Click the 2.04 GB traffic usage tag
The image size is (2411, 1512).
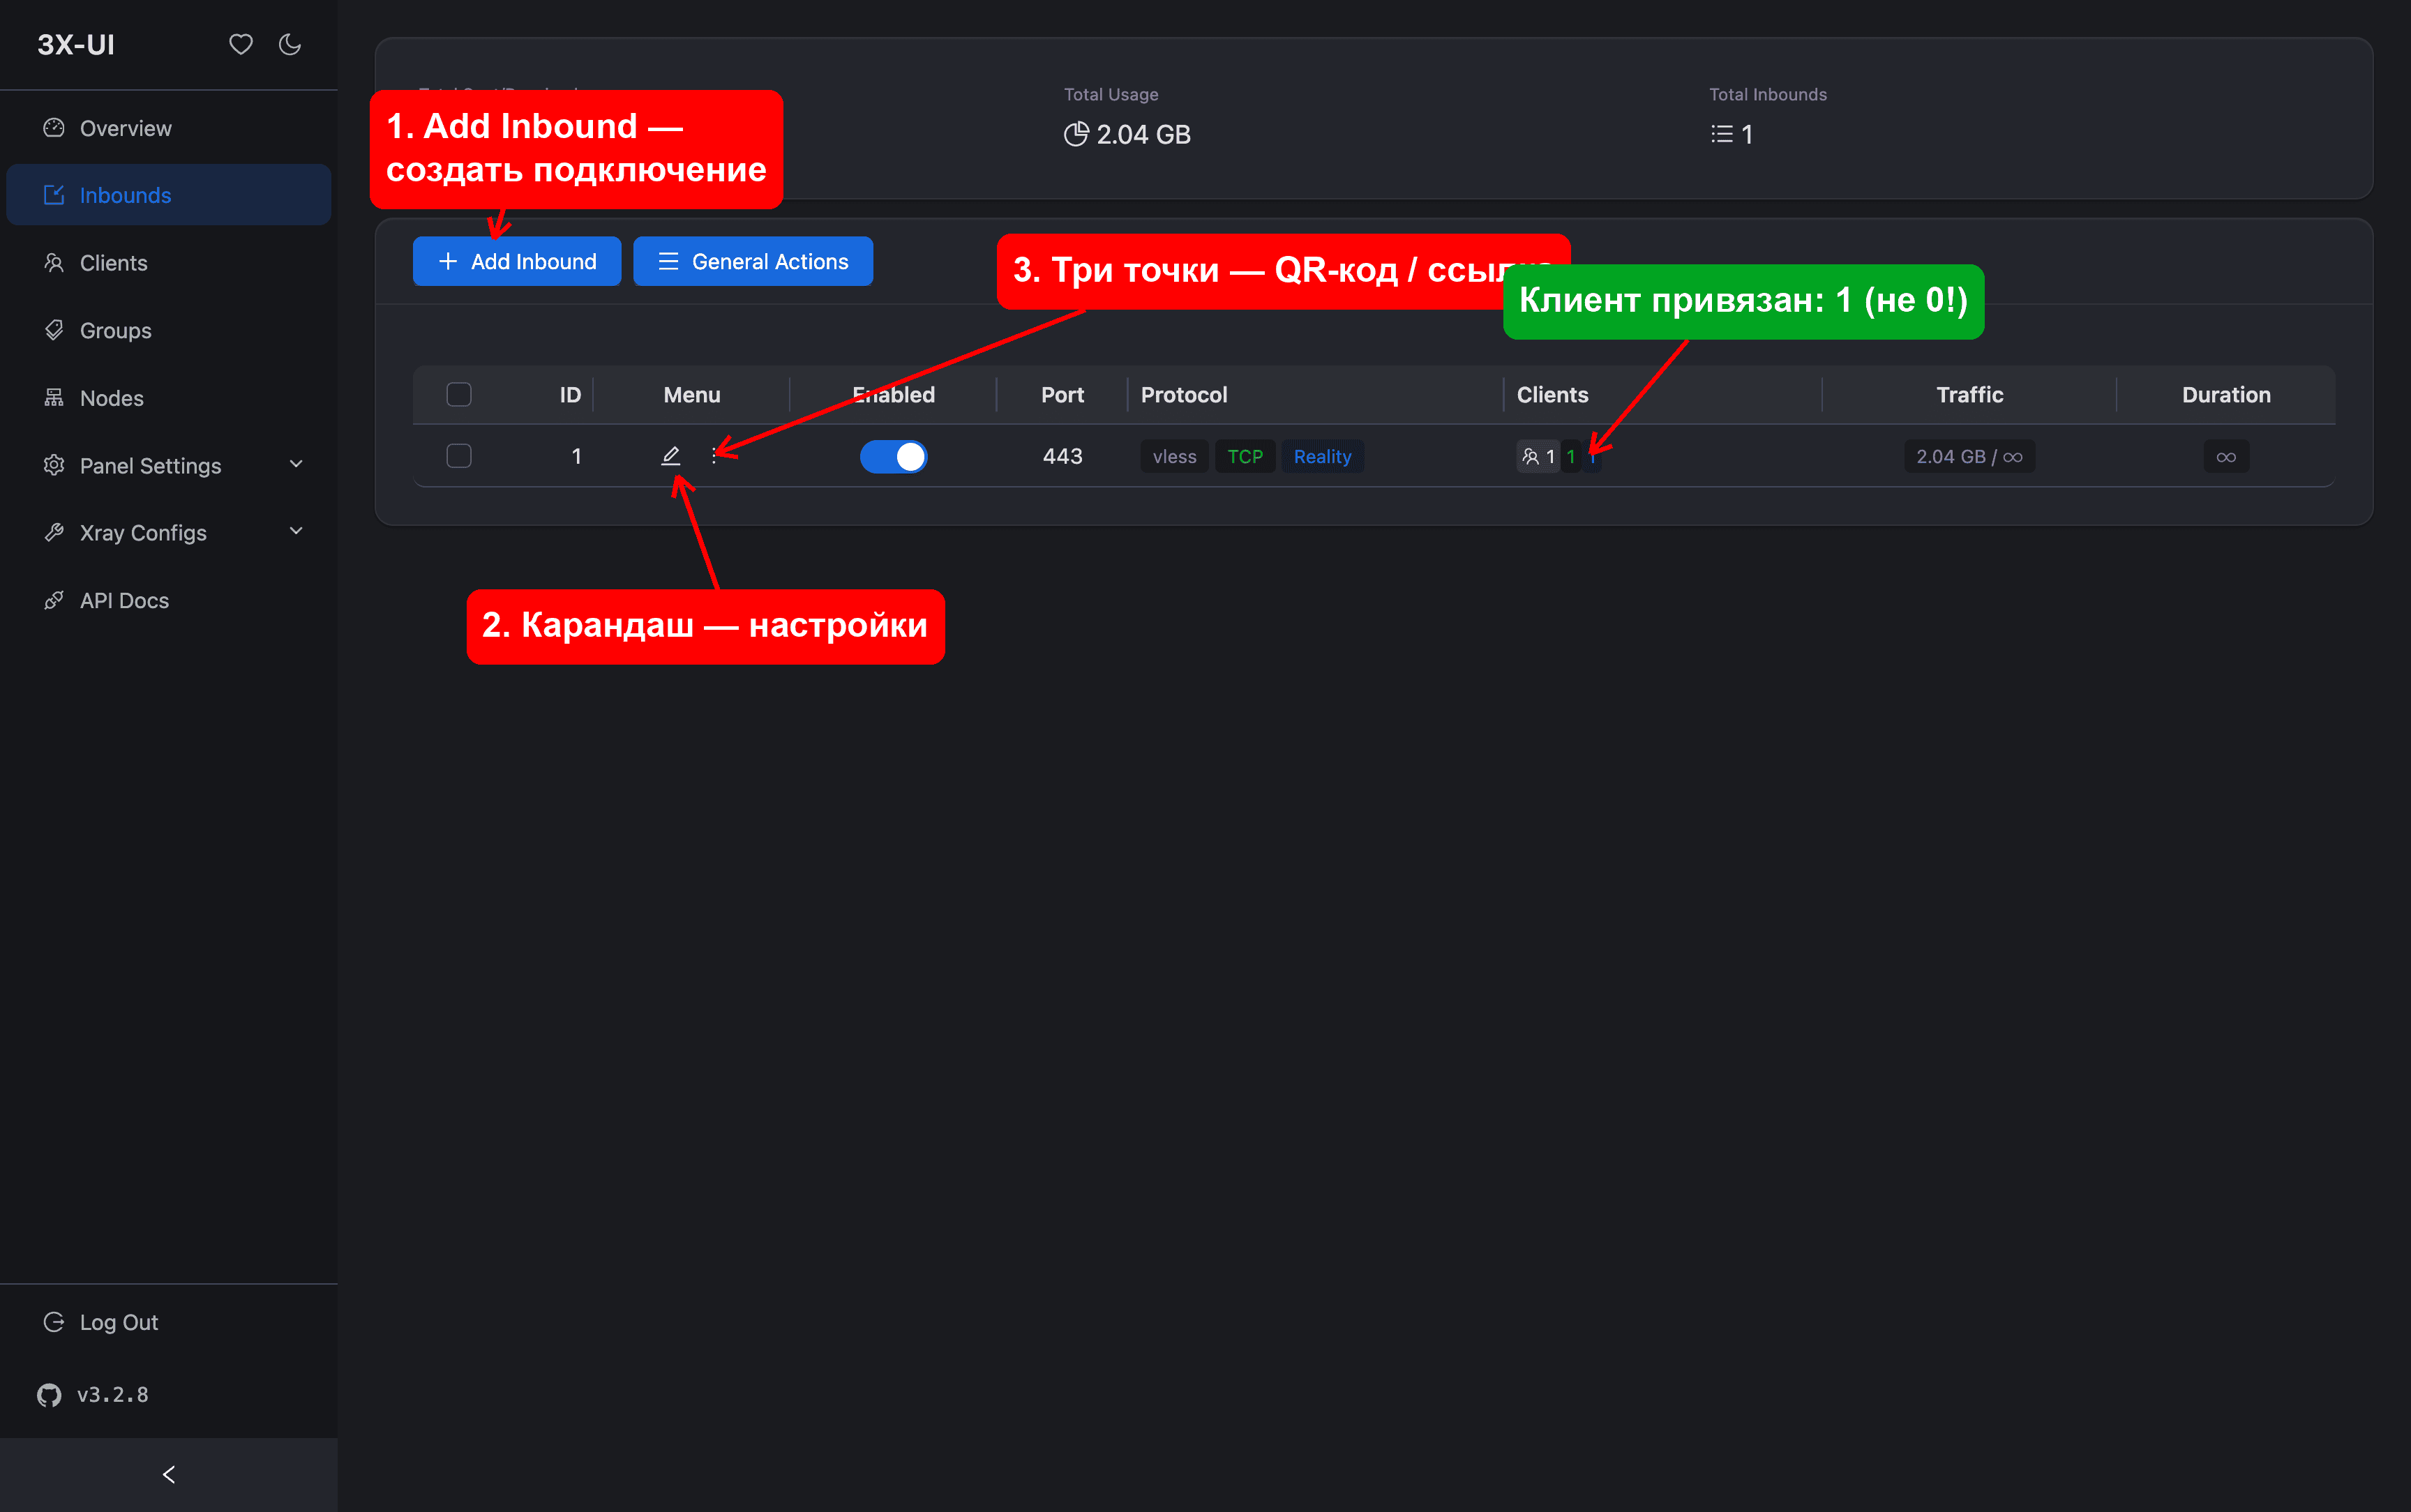point(1969,456)
